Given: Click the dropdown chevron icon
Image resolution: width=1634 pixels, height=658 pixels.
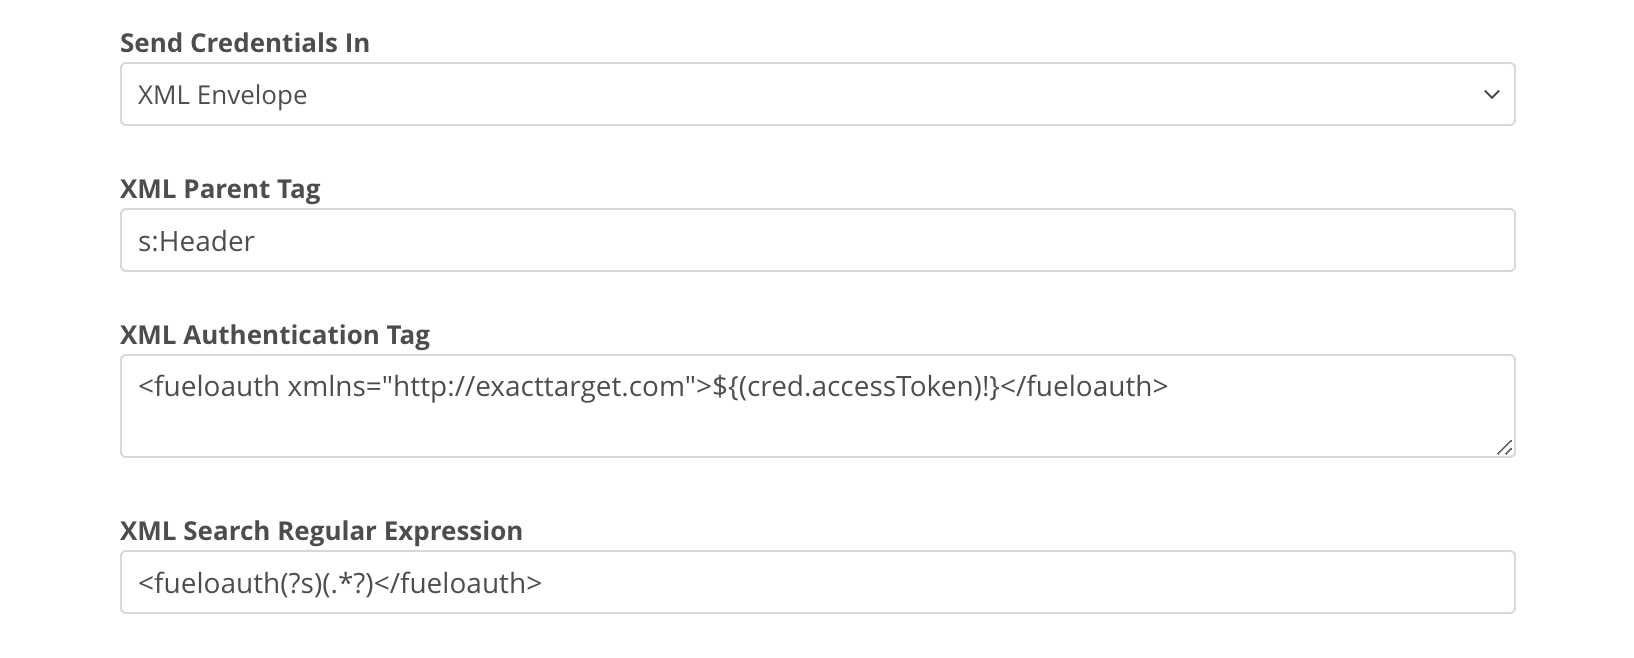Looking at the screenshot, I should pyautogui.click(x=1491, y=95).
